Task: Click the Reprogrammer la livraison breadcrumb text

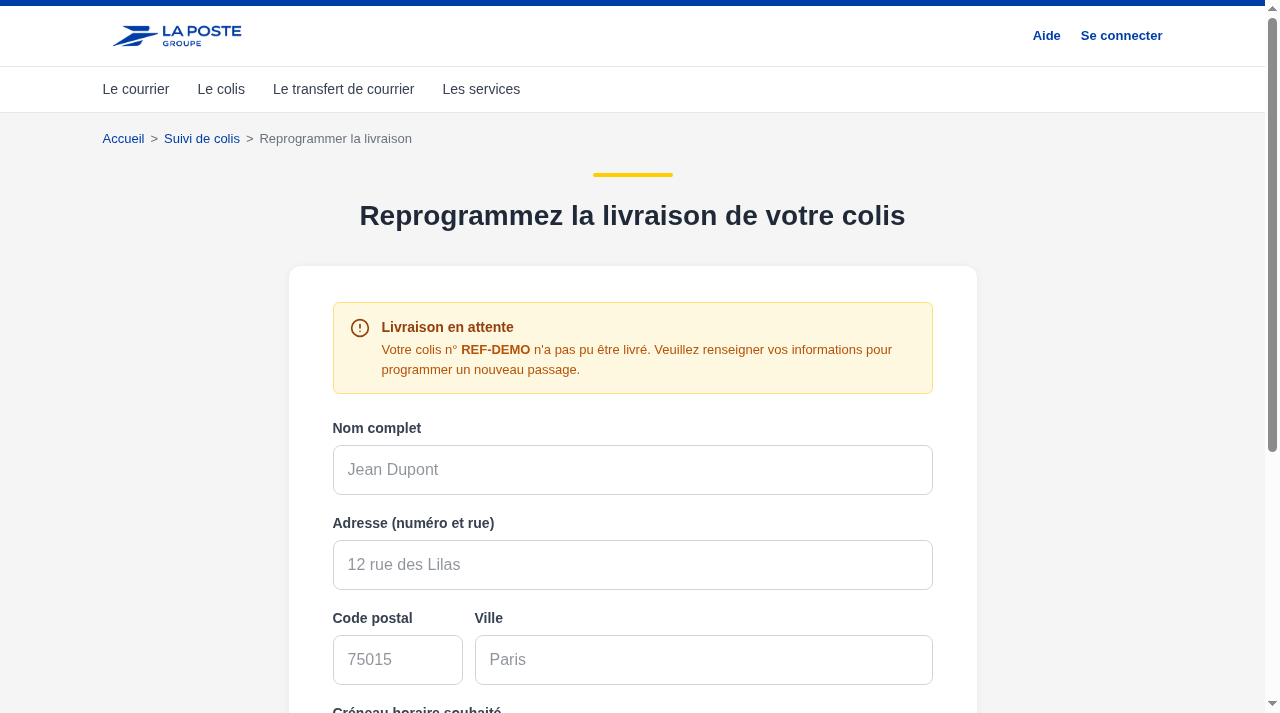Action: tap(335, 139)
